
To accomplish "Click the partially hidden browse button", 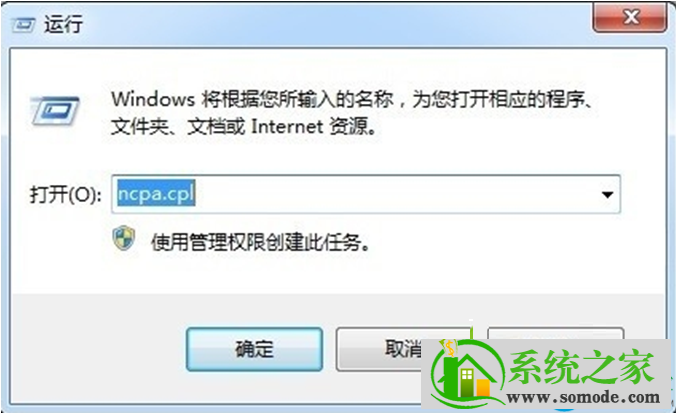I will [x=556, y=333].
